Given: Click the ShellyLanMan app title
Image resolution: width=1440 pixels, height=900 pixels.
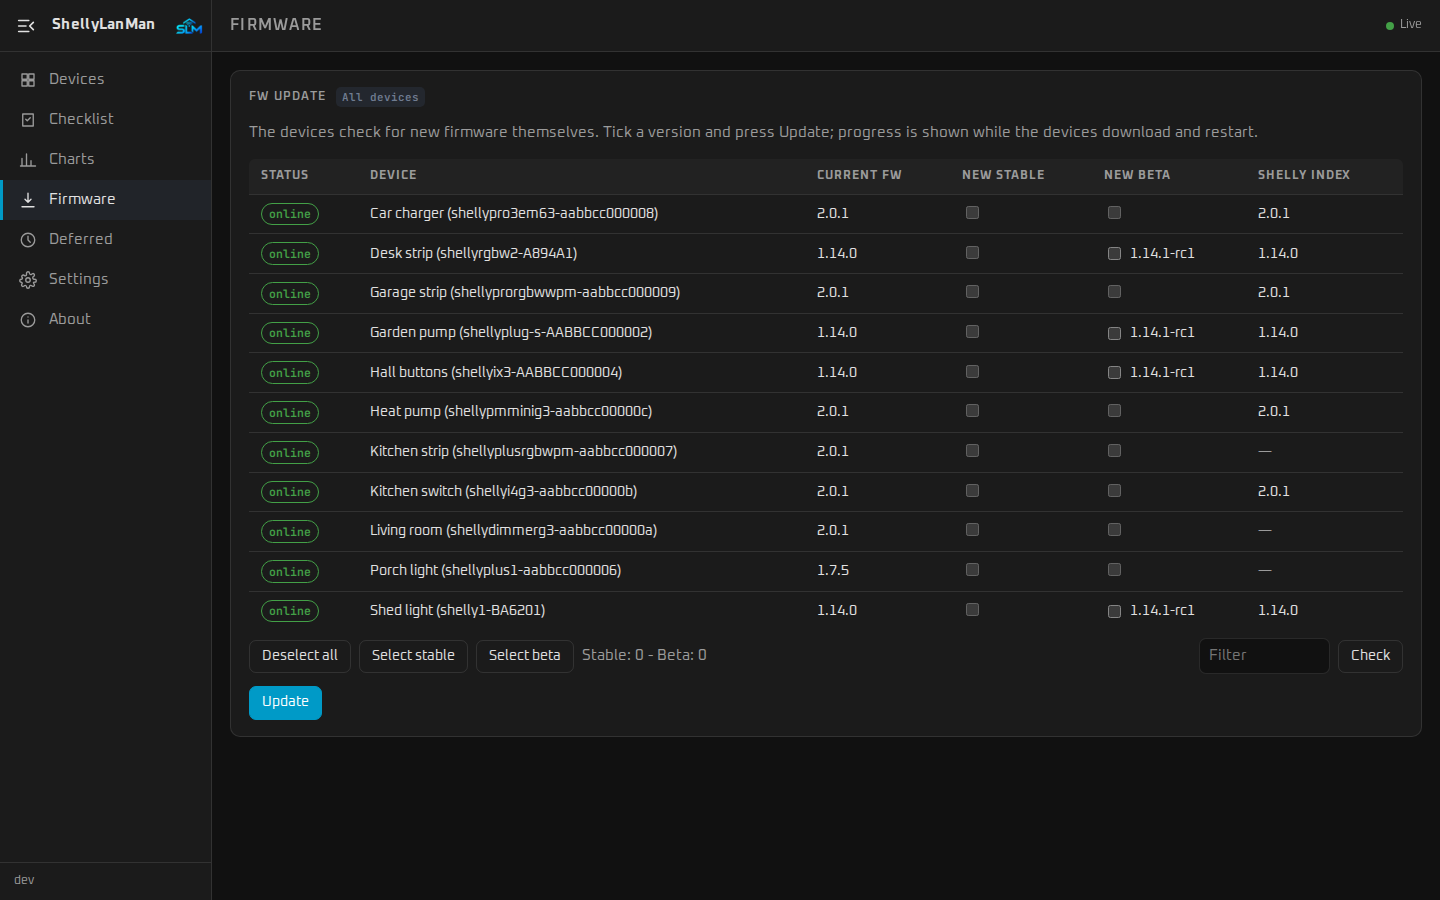Looking at the screenshot, I should (103, 24).
